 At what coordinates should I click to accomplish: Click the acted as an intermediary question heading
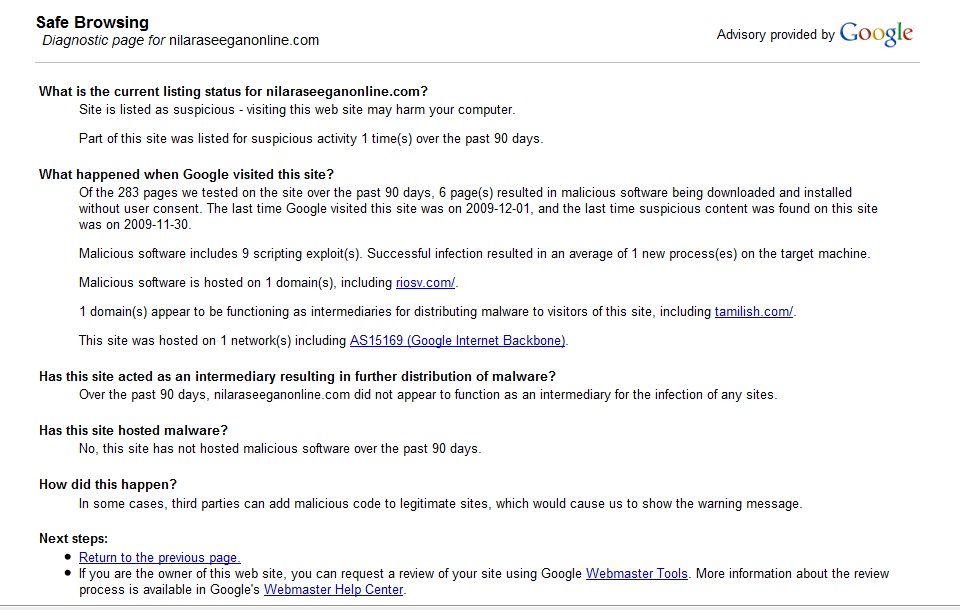point(297,377)
